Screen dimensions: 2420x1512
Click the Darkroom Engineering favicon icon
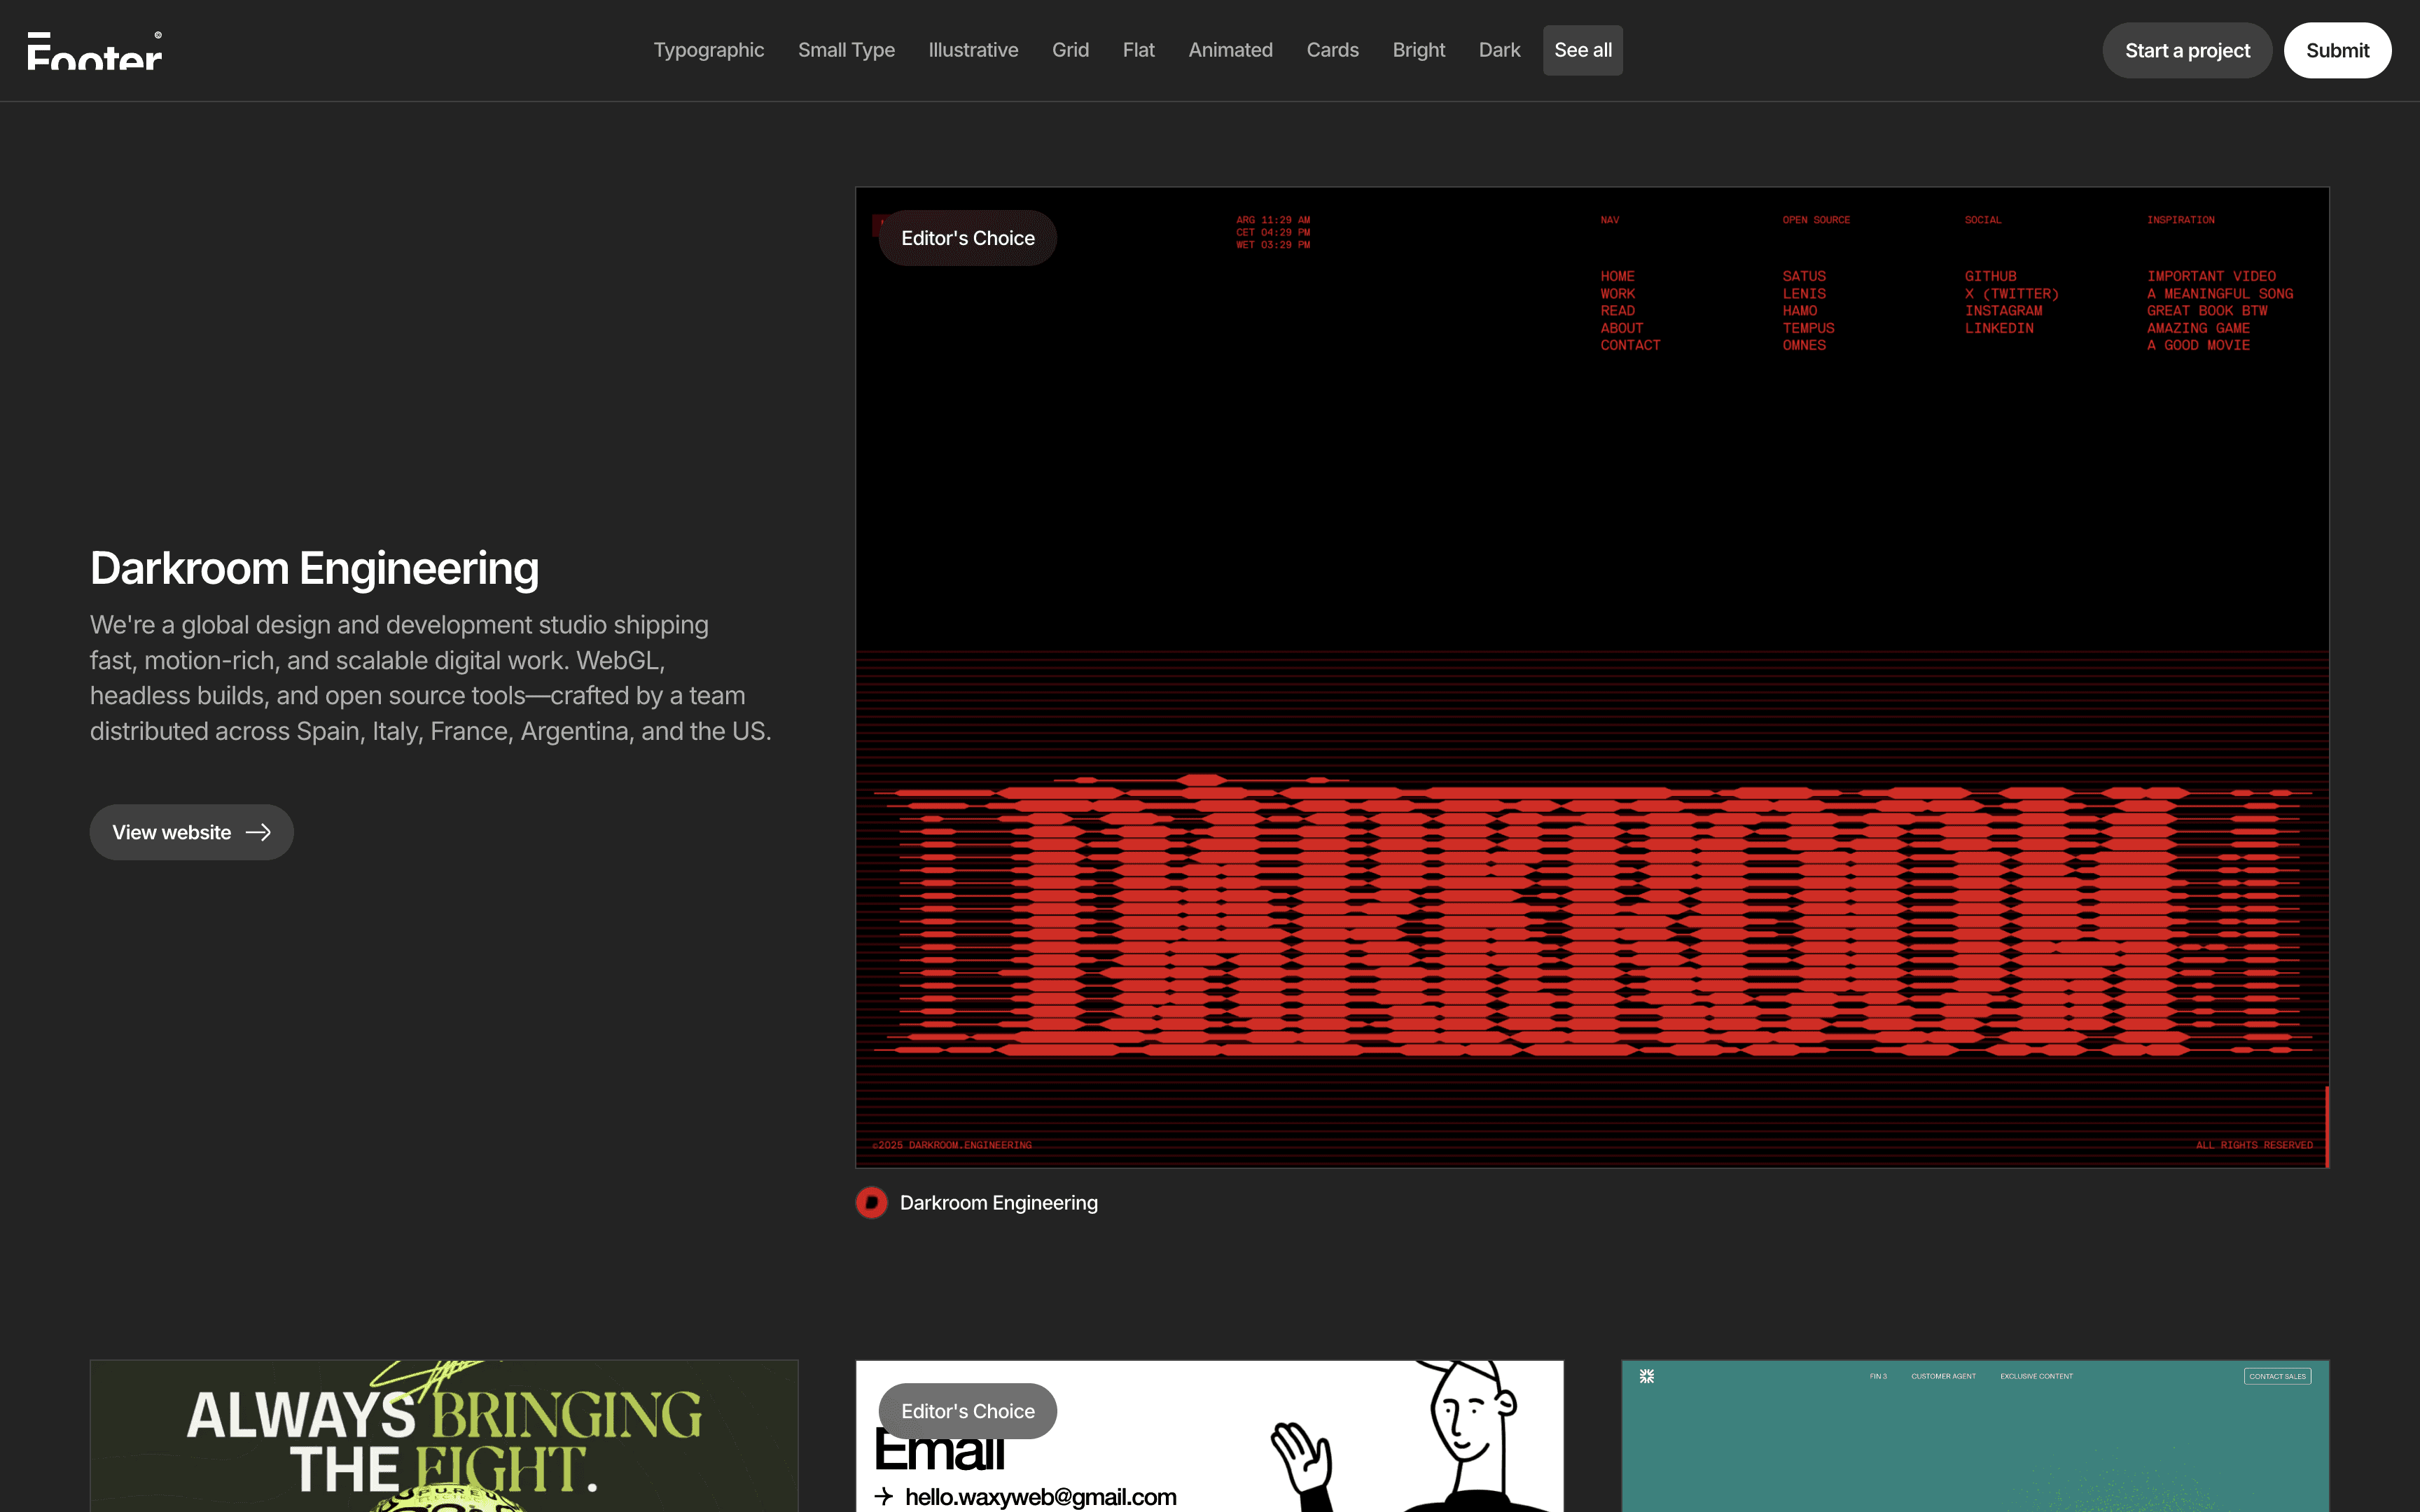point(871,1203)
